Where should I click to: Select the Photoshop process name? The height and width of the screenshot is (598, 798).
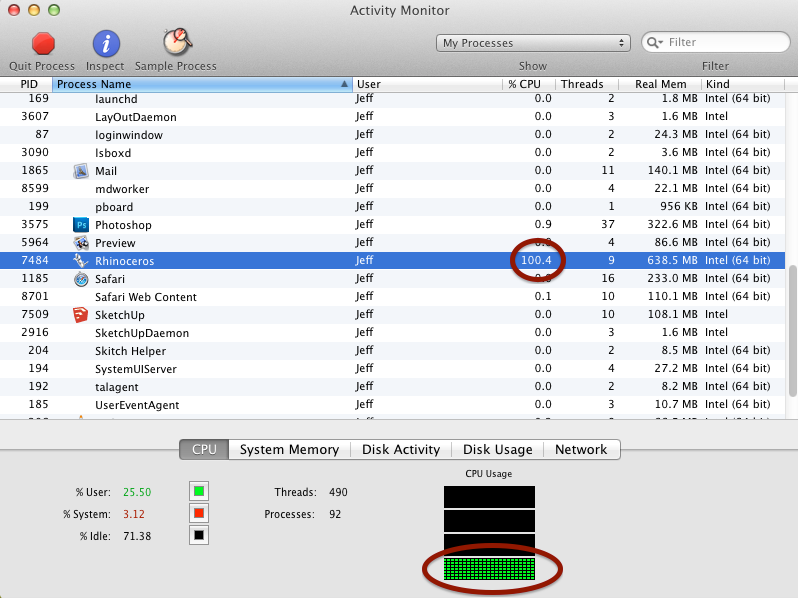(123, 225)
